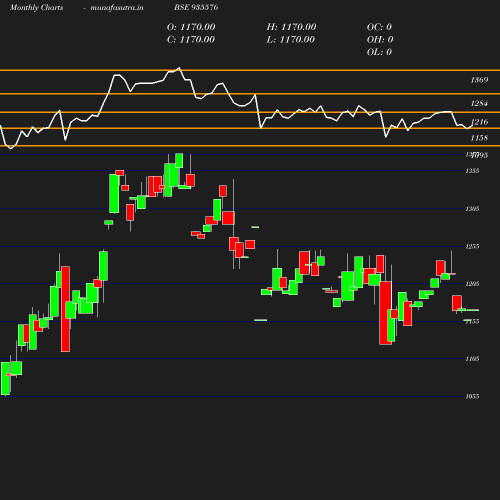The image size is (500, 500).
Task: Click the 1055 price axis label
Action: point(472,396)
